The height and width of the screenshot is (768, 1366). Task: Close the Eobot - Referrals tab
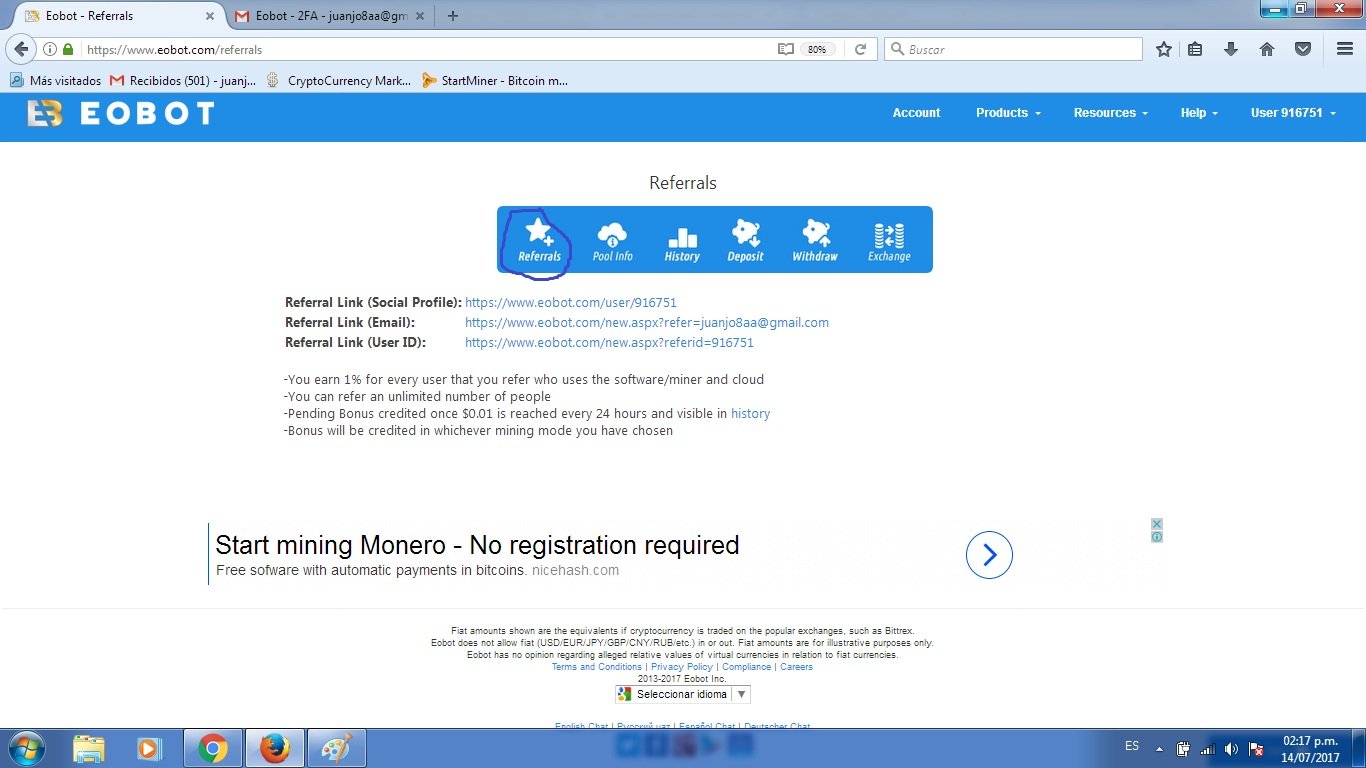pos(210,16)
